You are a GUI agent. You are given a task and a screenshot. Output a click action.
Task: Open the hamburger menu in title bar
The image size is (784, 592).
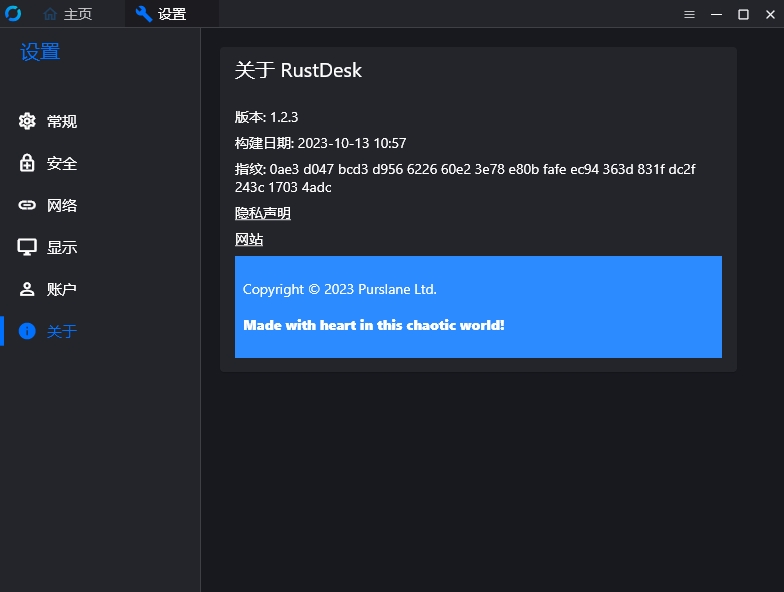690,14
